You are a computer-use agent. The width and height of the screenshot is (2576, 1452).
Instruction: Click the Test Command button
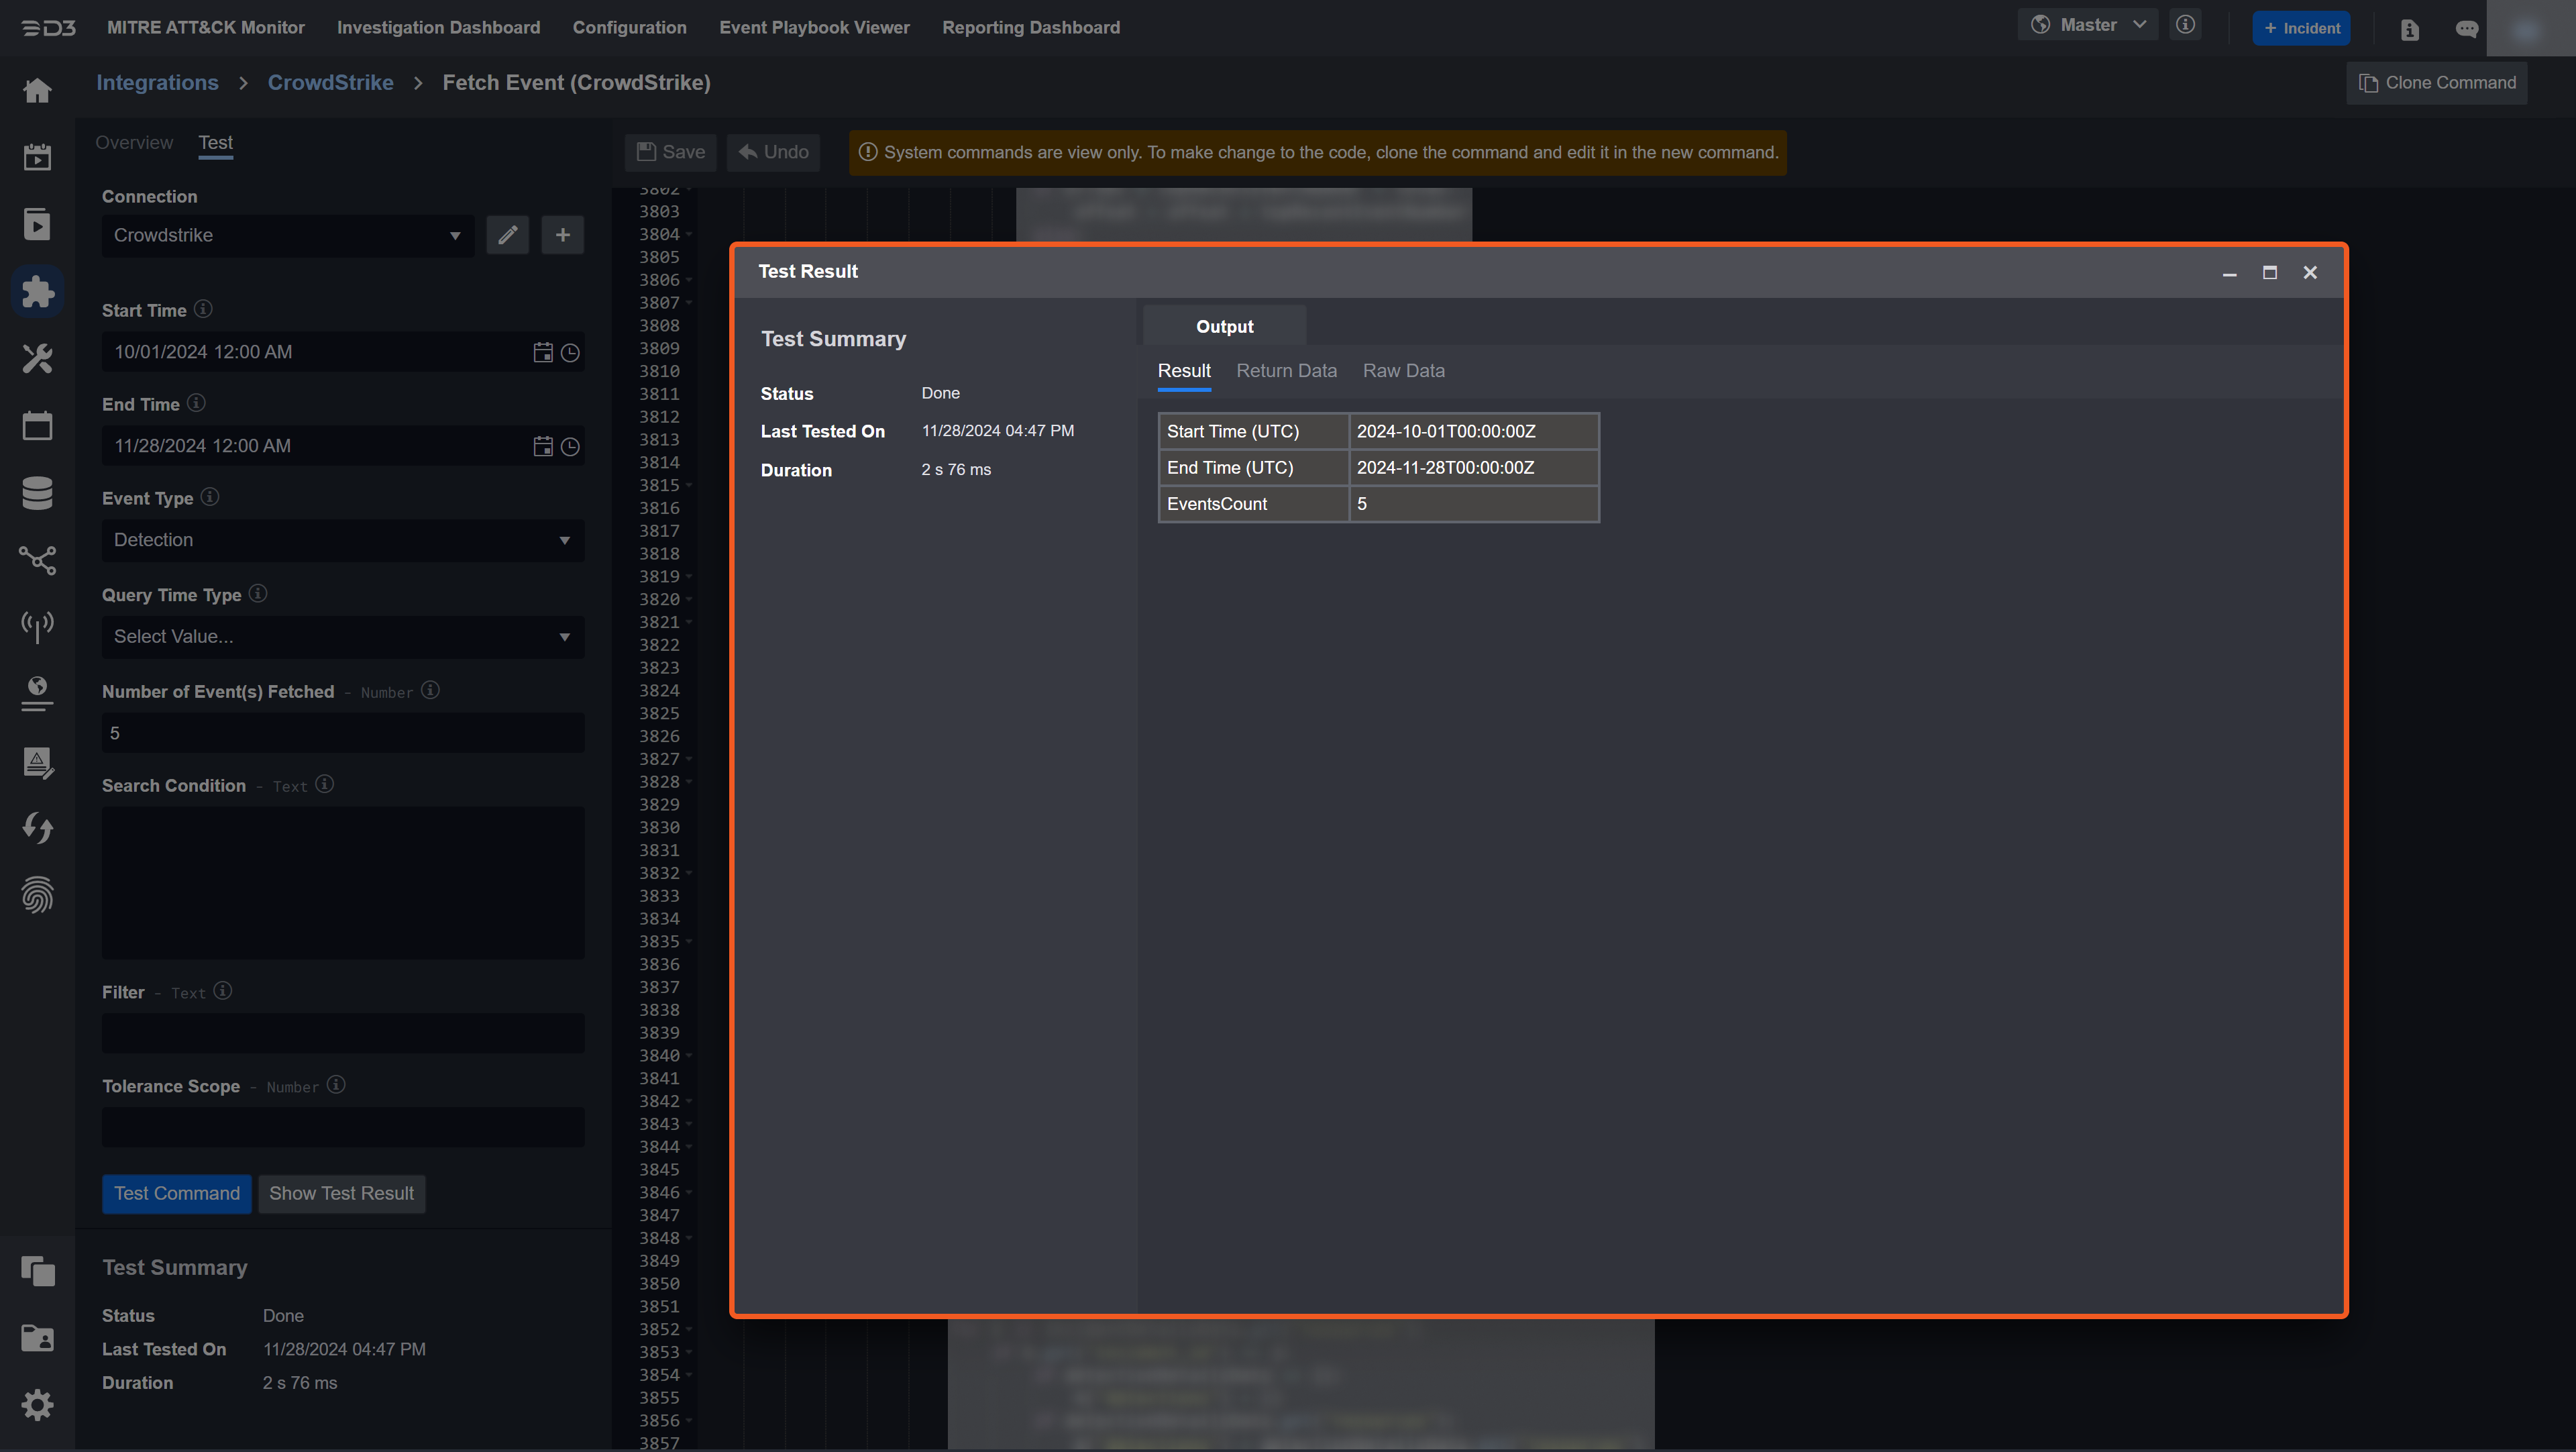tap(176, 1194)
